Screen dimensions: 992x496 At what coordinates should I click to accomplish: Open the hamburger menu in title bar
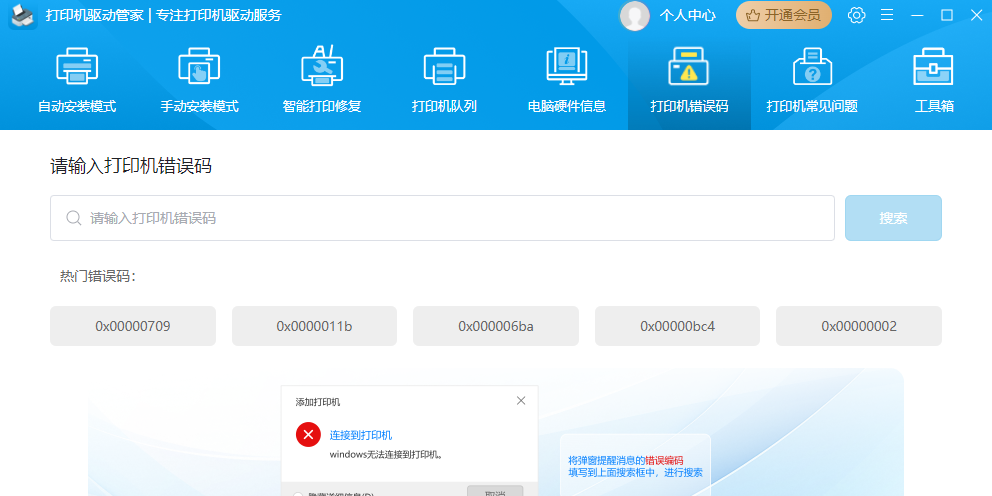[x=886, y=15]
